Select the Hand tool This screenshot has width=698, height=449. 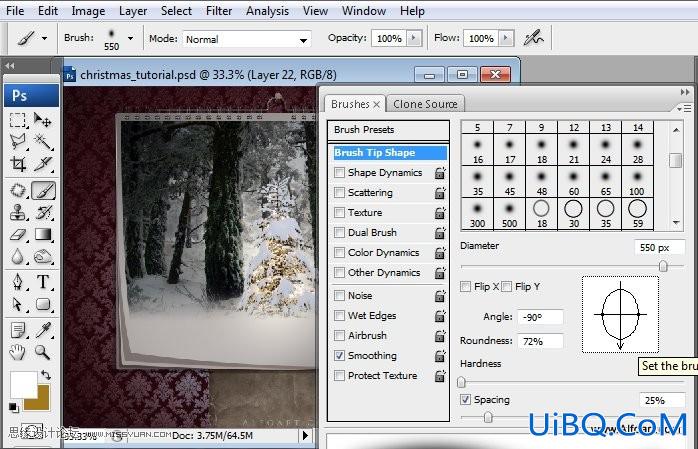(x=18, y=352)
